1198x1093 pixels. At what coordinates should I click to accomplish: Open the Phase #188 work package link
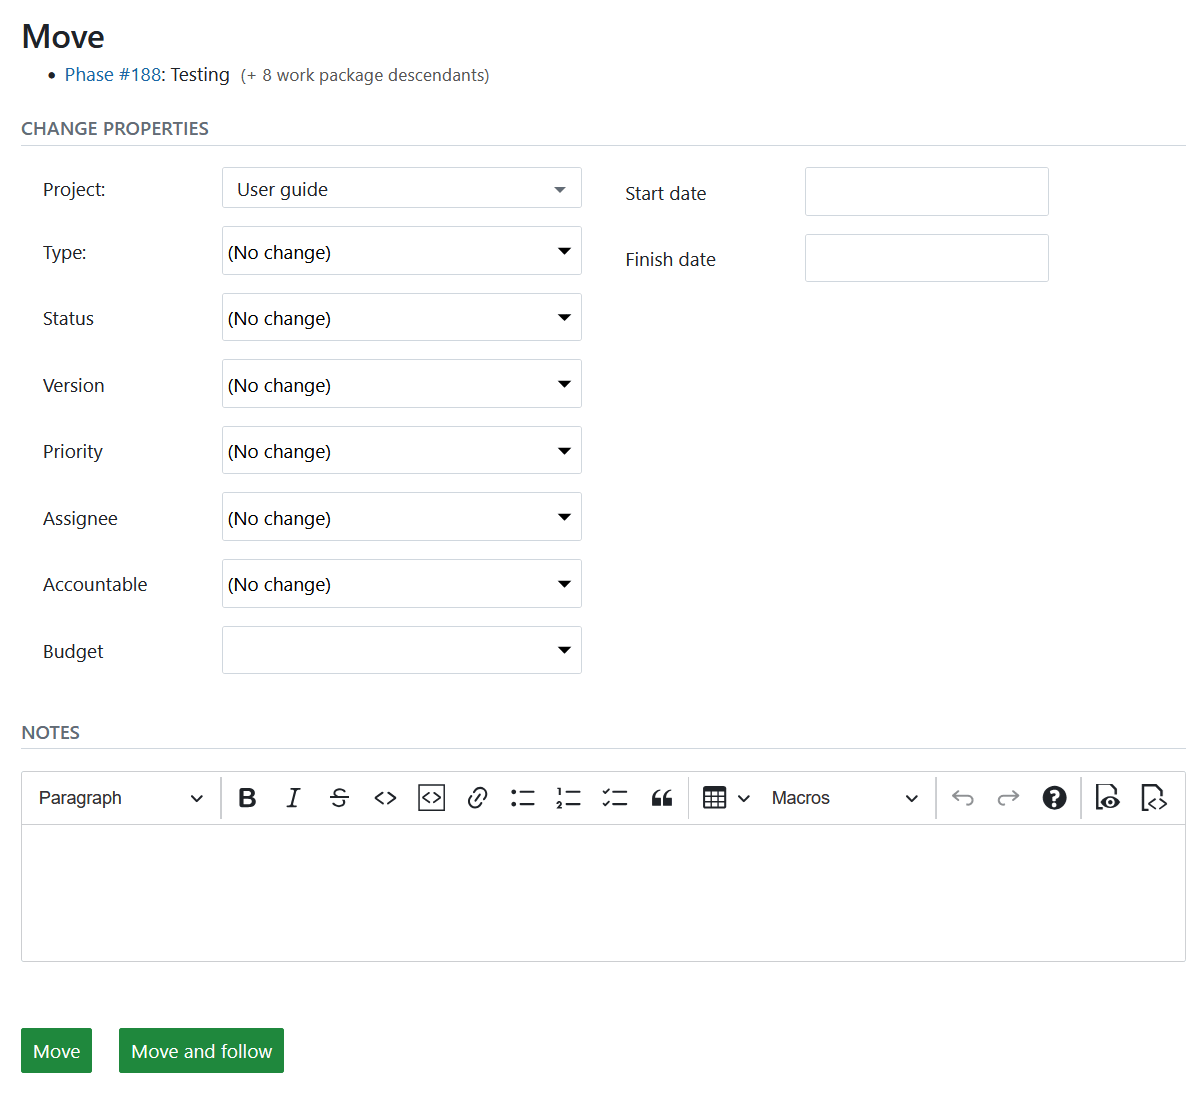click(x=112, y=74)
